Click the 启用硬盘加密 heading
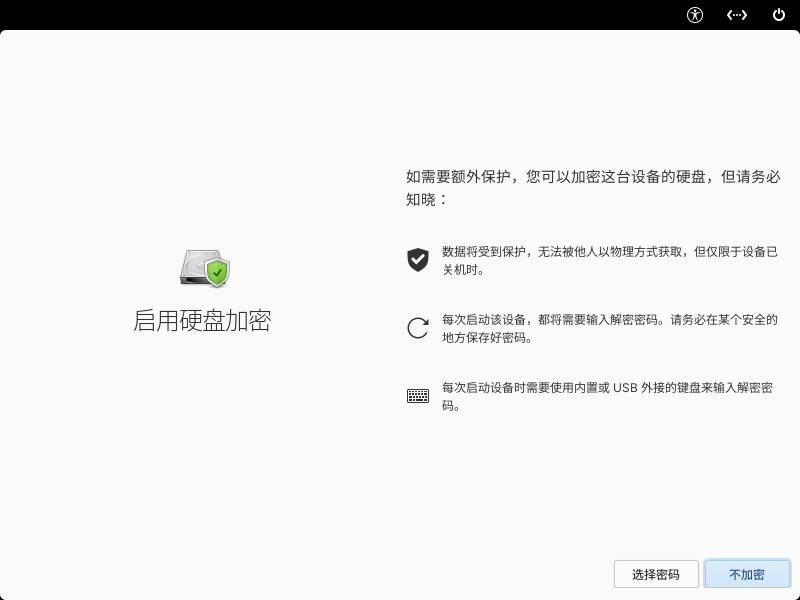The width and height of the screenshot is (800, 600). coord(202,321)
